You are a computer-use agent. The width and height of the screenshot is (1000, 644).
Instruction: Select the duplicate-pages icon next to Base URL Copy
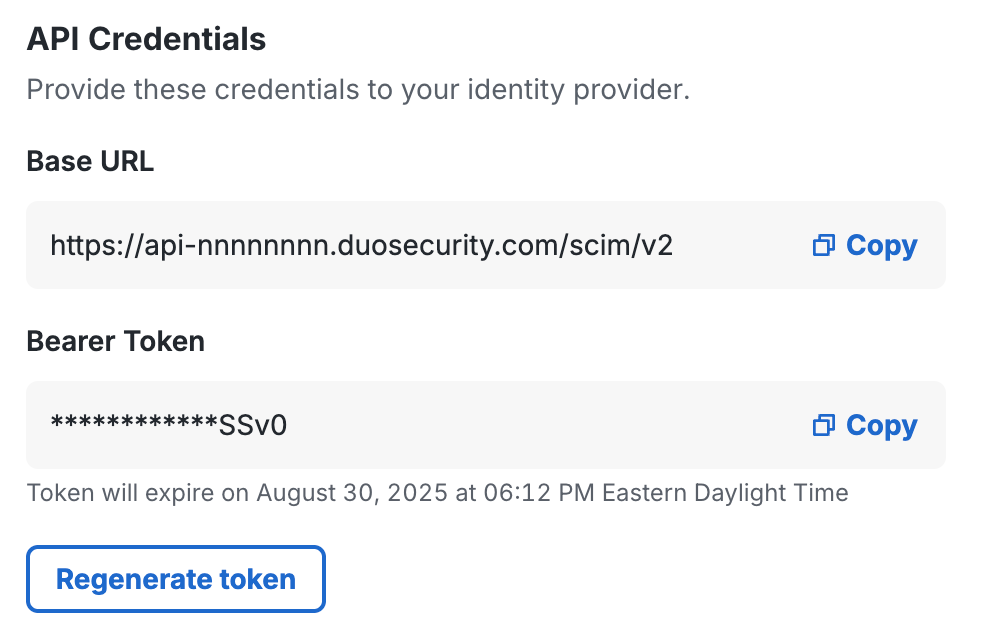click(823, 245)
